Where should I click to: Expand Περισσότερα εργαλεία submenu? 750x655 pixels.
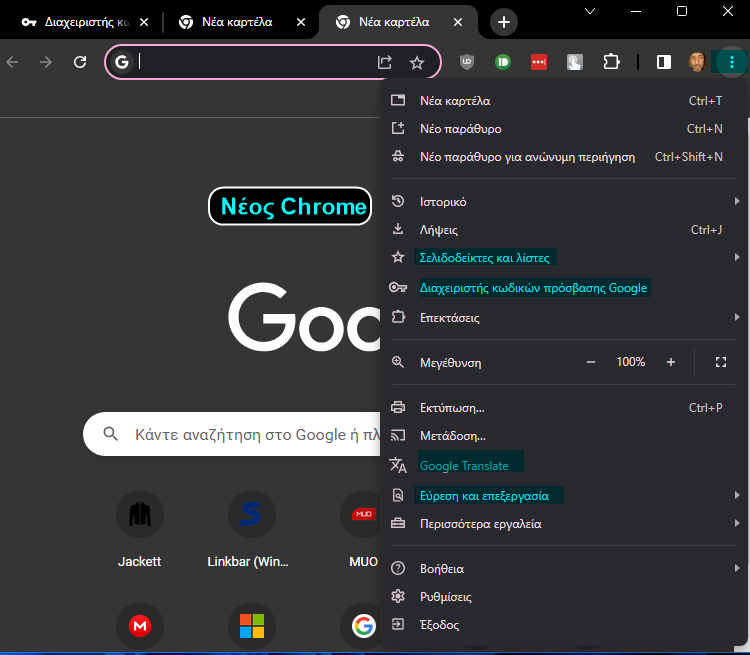pos(564,524)
